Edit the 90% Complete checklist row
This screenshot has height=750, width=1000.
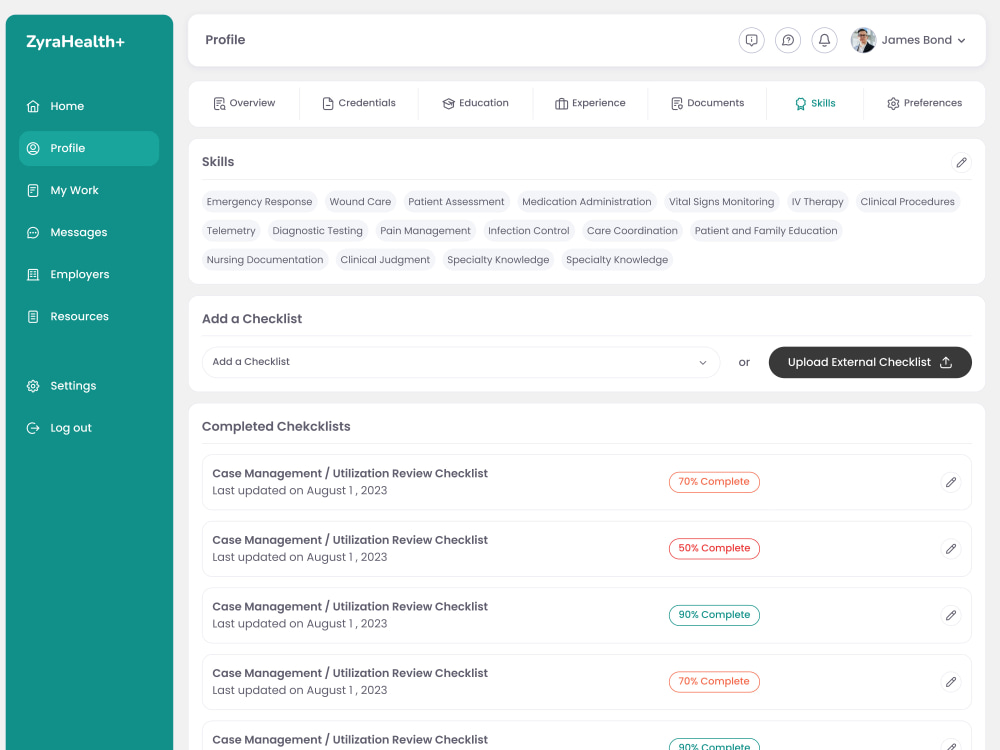950,615
